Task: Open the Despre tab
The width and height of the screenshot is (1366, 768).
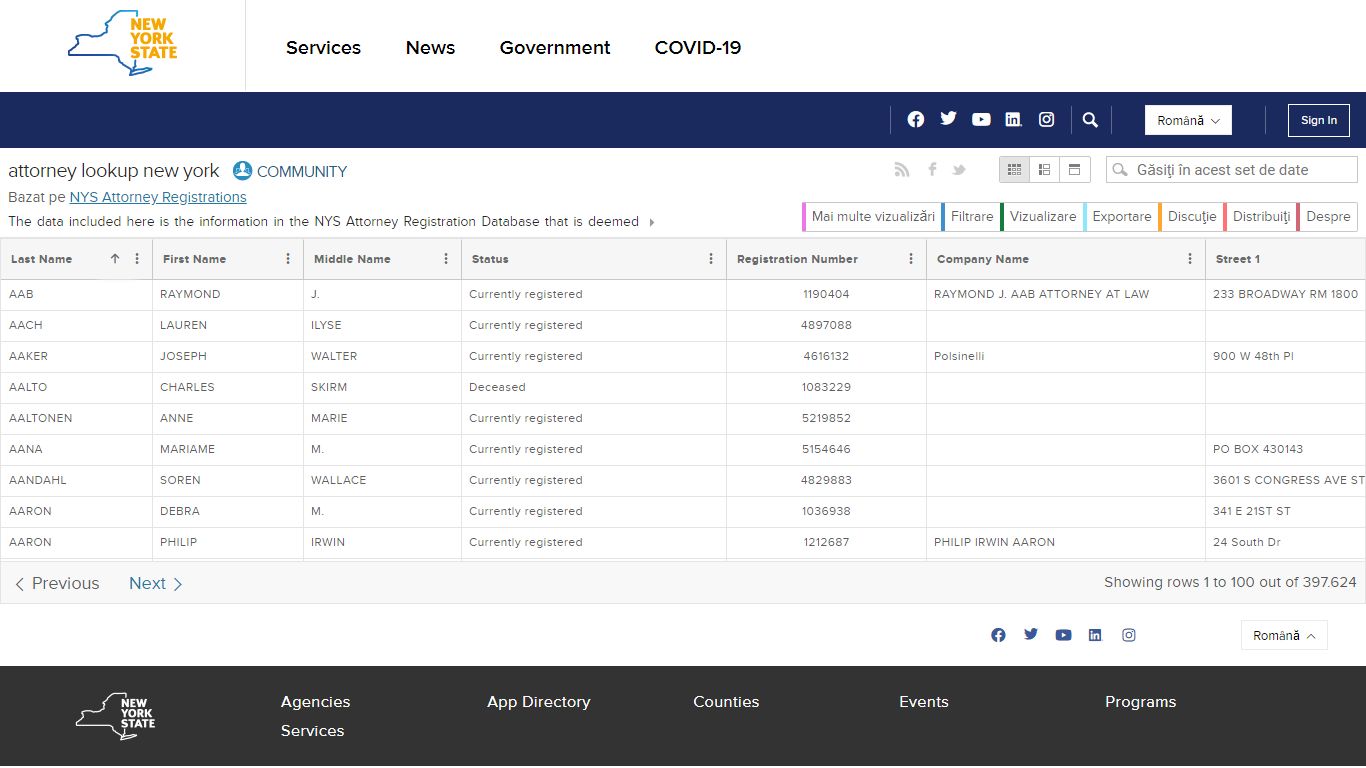Action: (x=1327, y=216)
